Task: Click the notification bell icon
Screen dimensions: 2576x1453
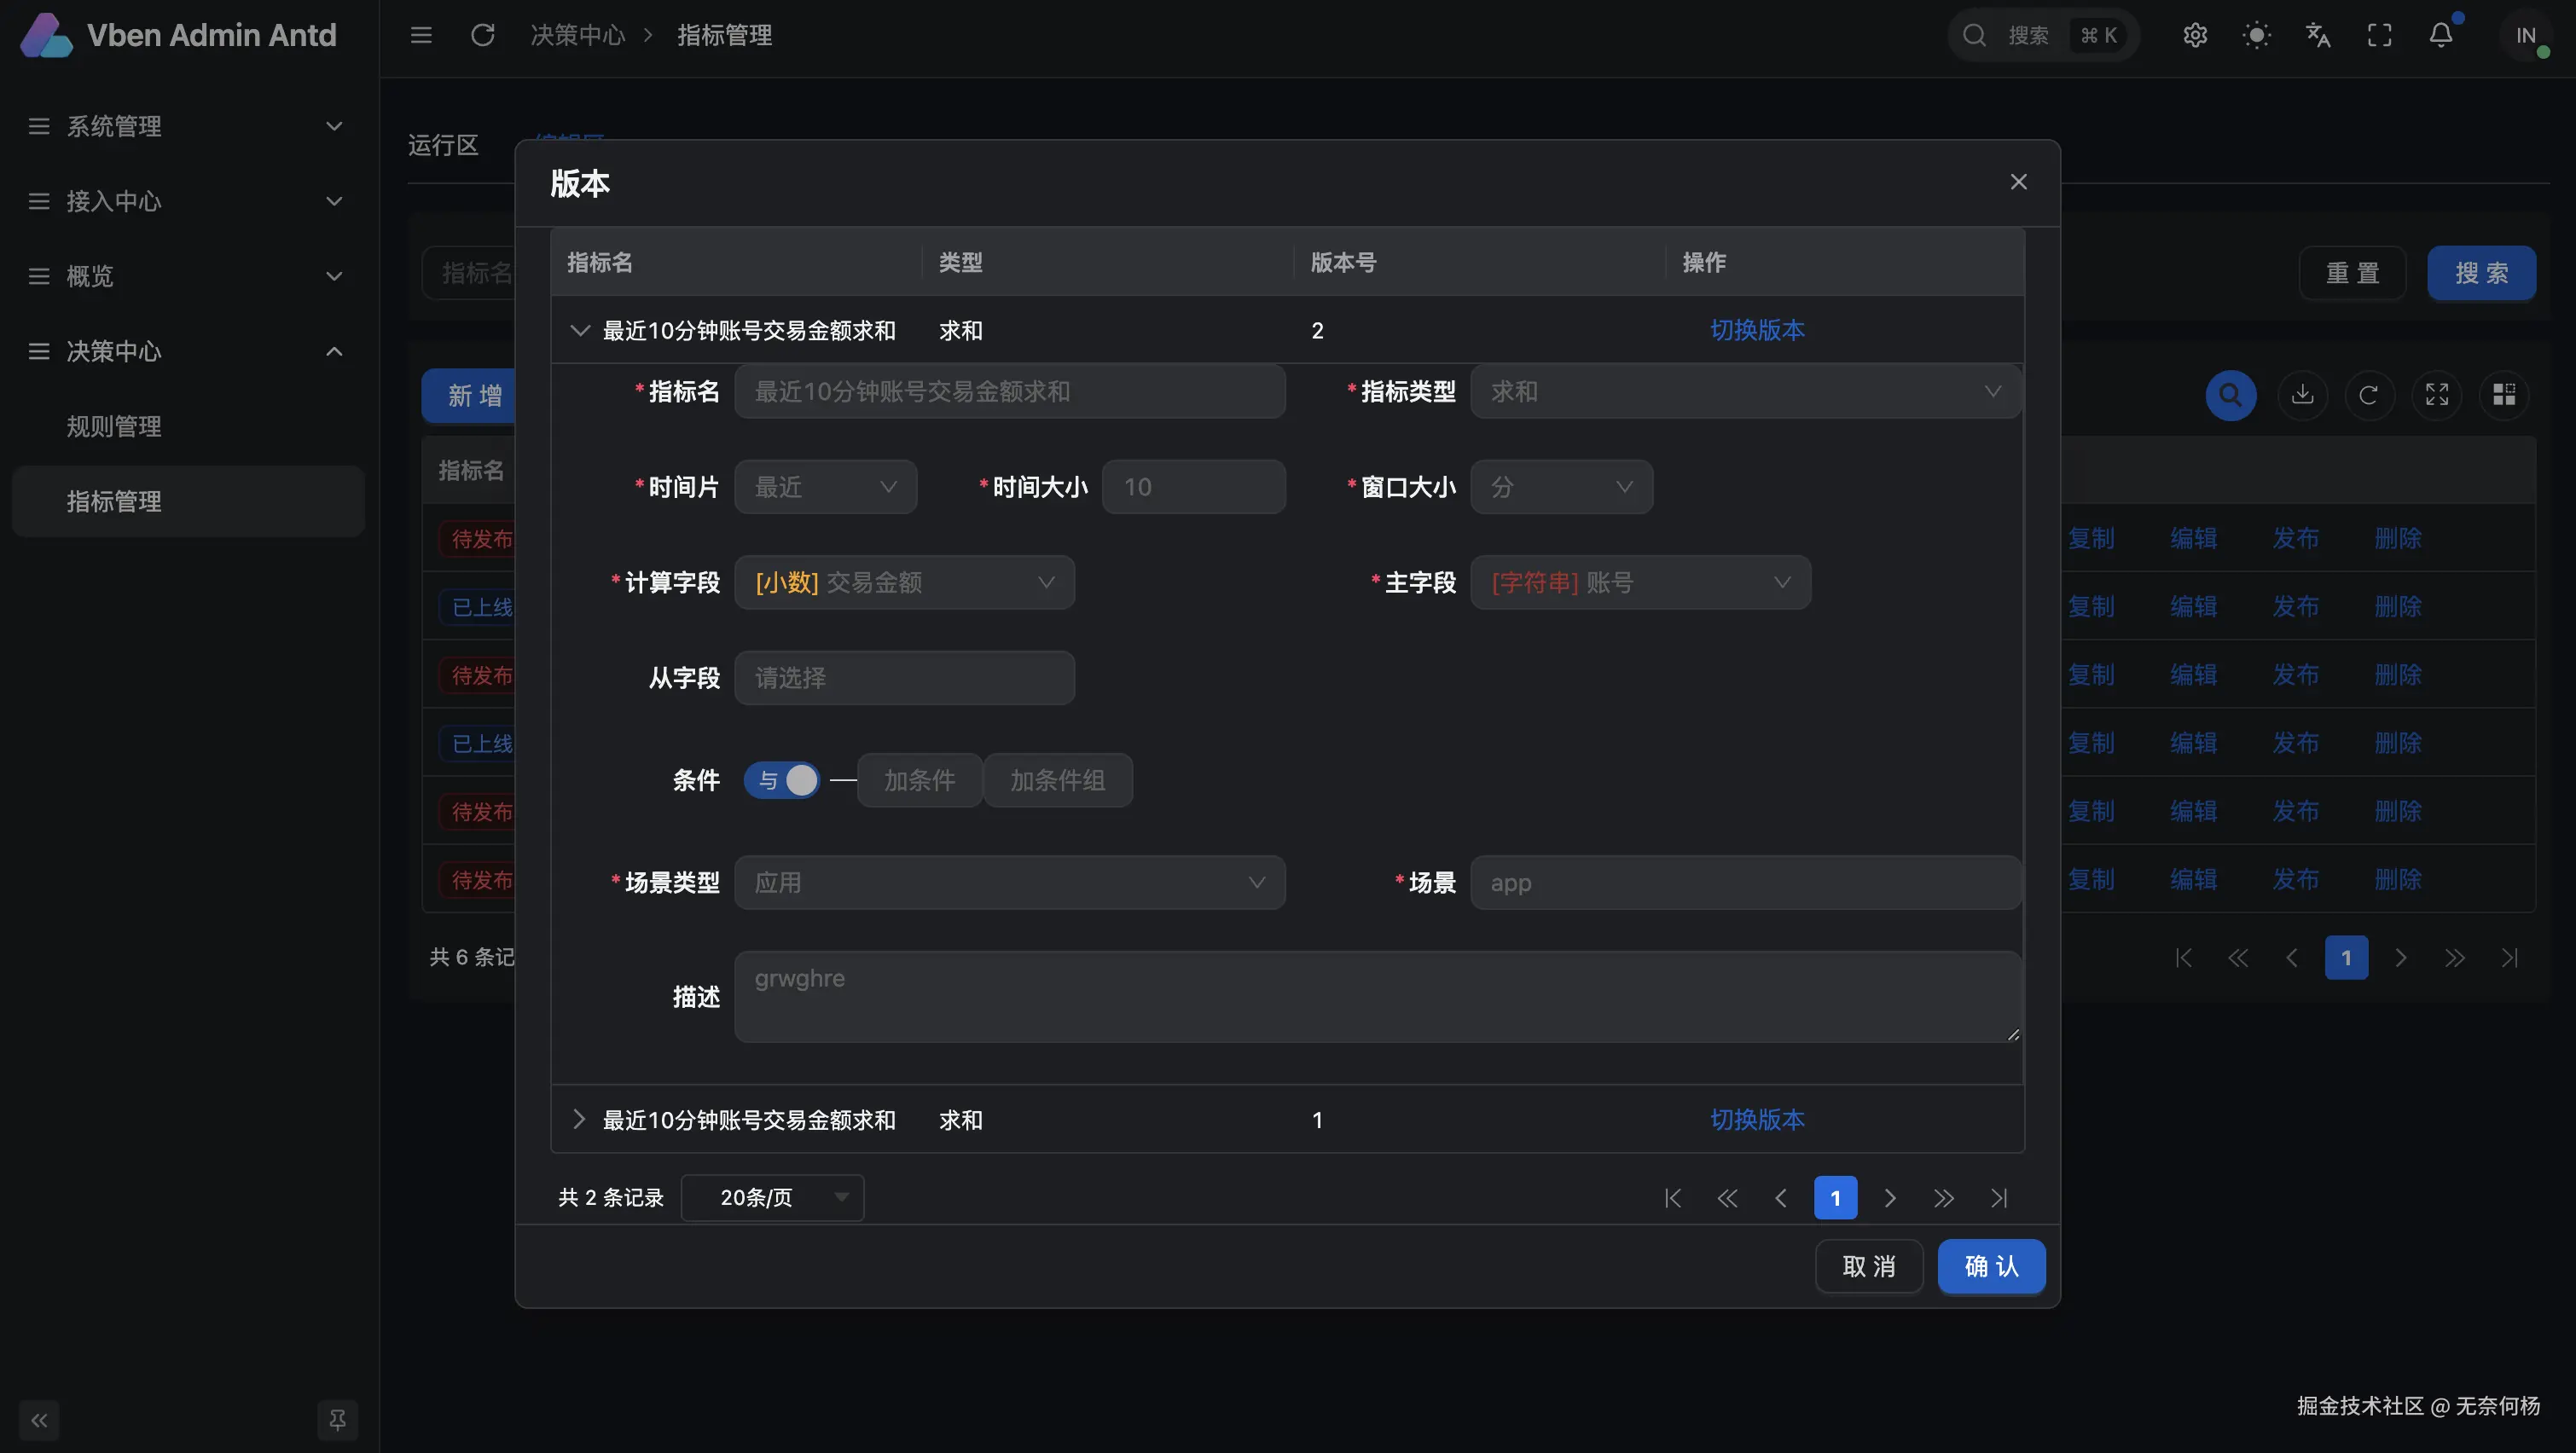Action: 2441,36
